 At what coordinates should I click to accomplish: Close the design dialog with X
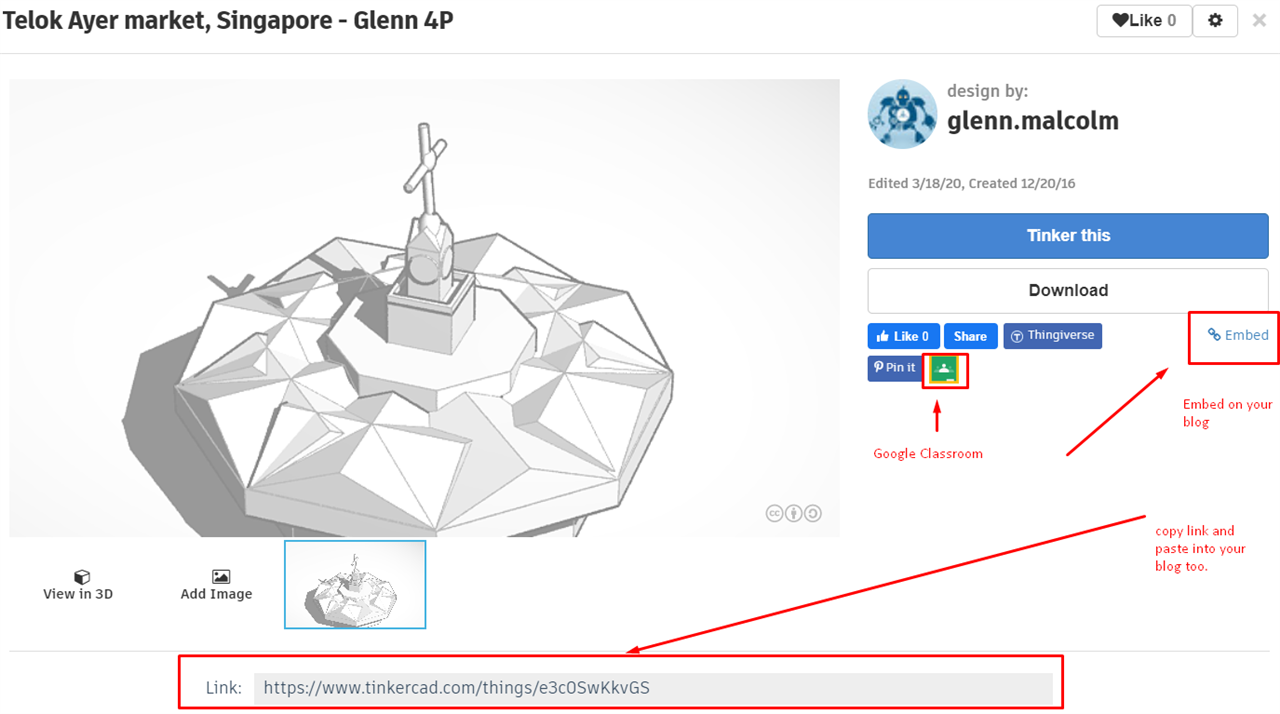1259,20
